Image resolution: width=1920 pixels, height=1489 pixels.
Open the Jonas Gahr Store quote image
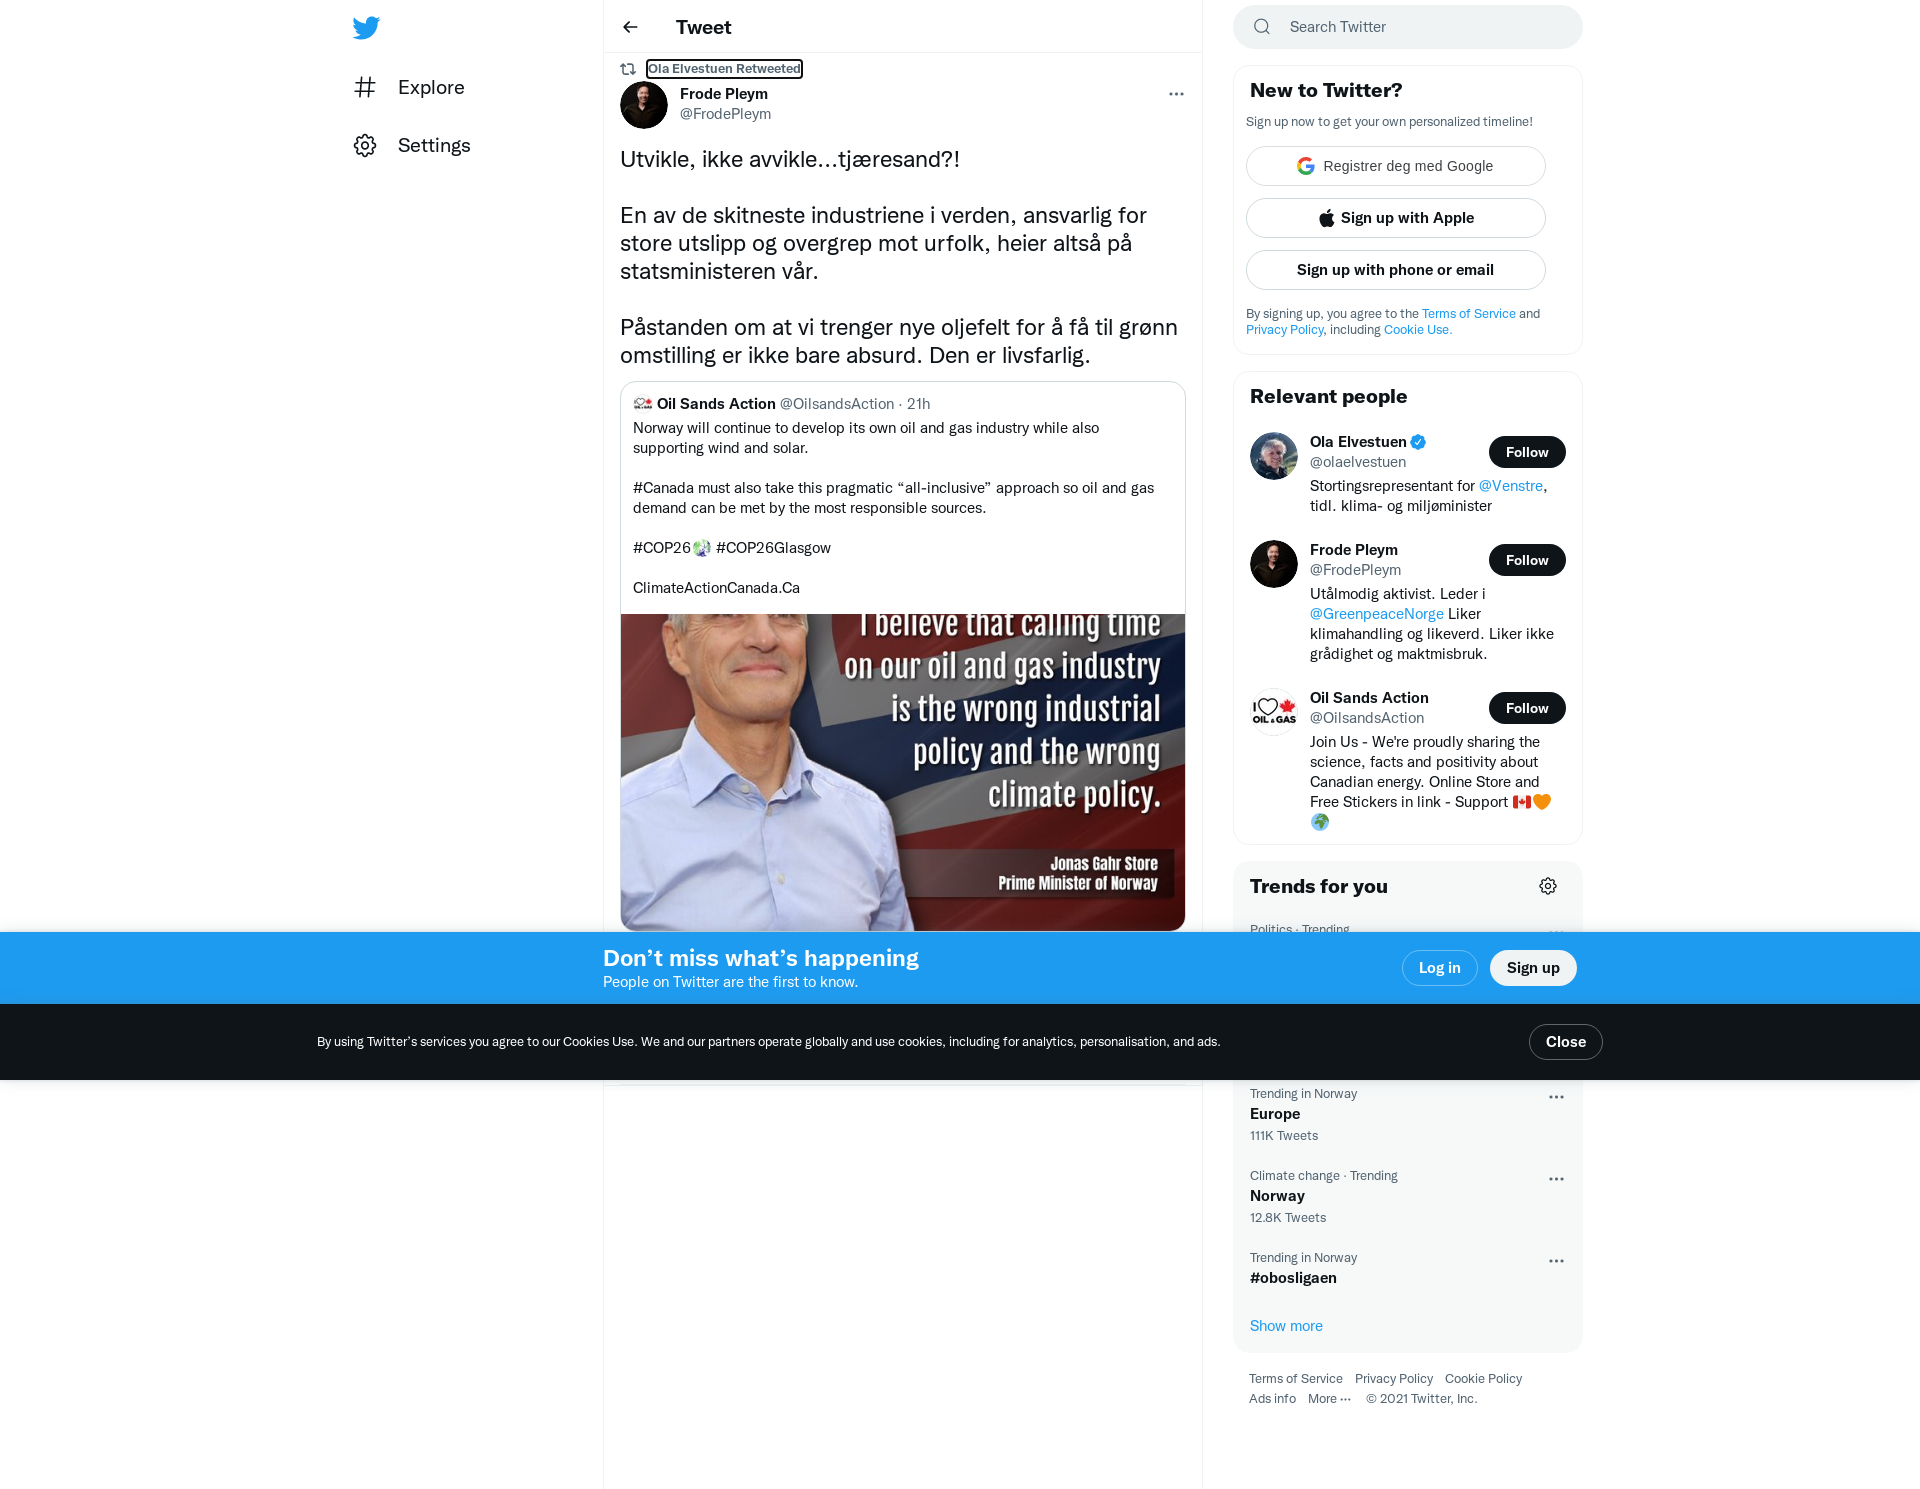click(x=903, y=772)
